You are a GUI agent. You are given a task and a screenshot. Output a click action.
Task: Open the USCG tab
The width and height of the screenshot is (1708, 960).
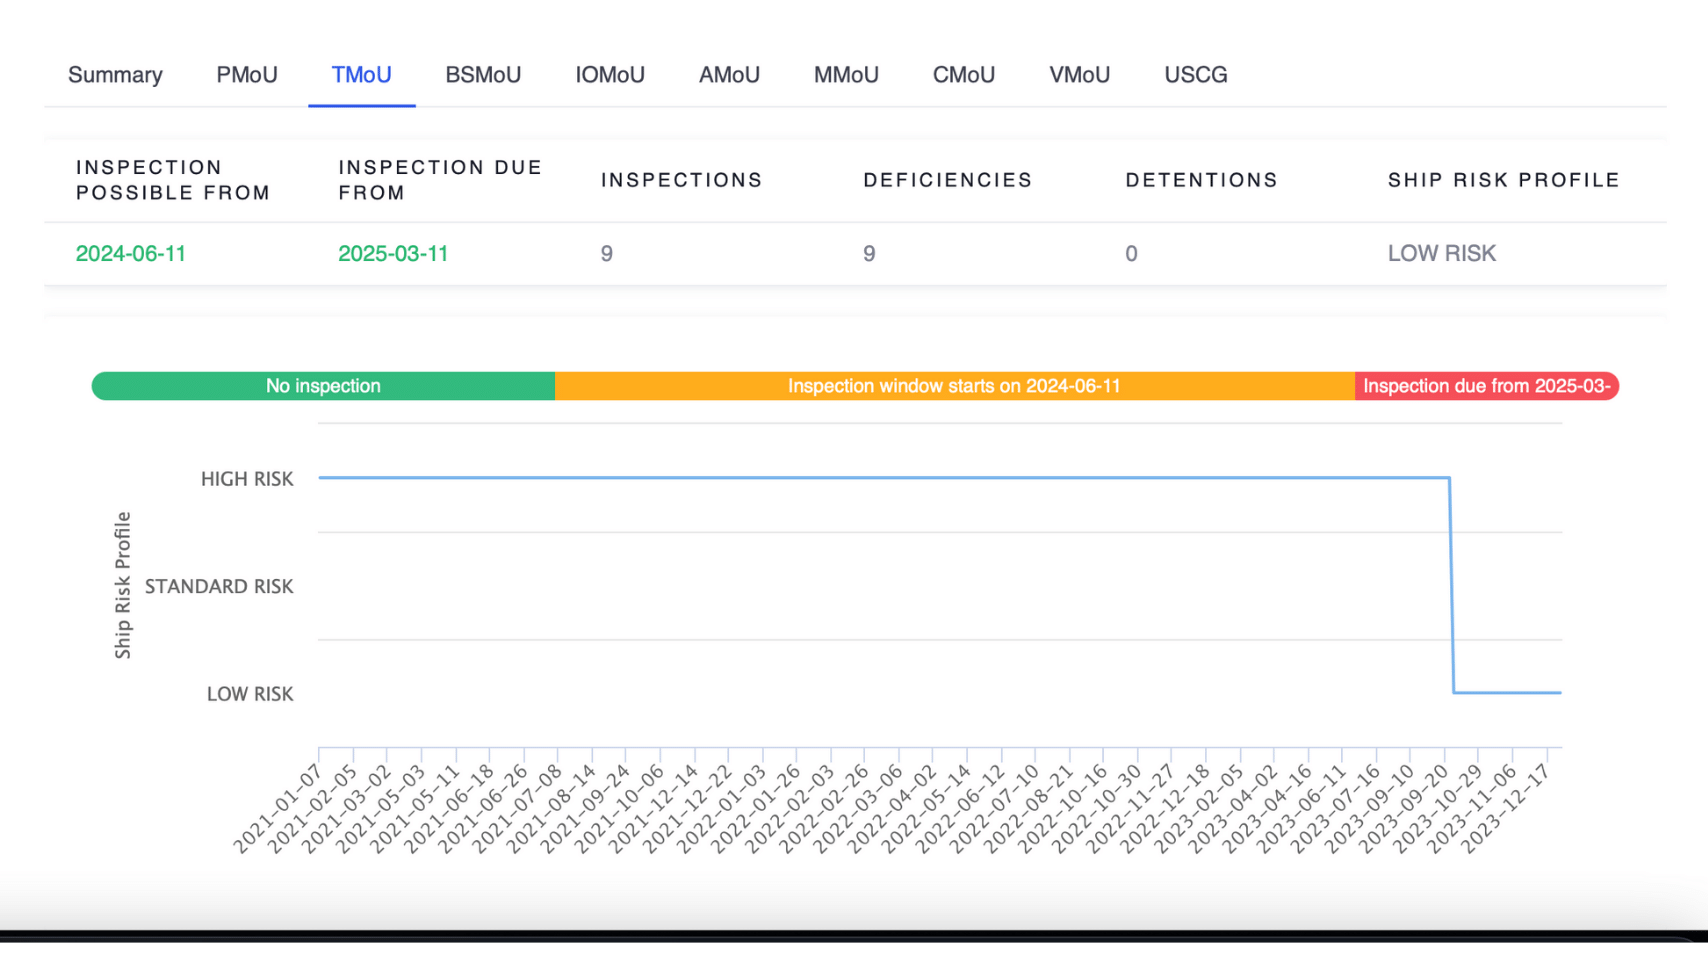click(x=1195, y=75)
